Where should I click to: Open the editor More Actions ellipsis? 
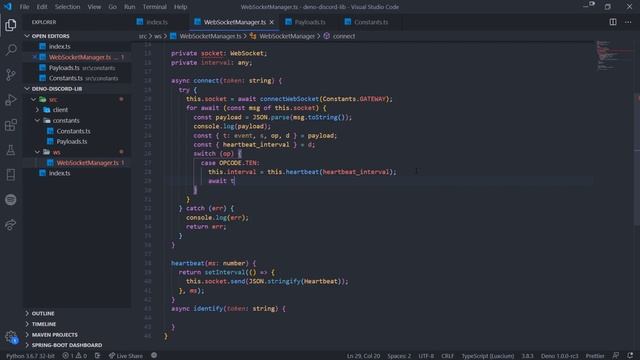628,22
